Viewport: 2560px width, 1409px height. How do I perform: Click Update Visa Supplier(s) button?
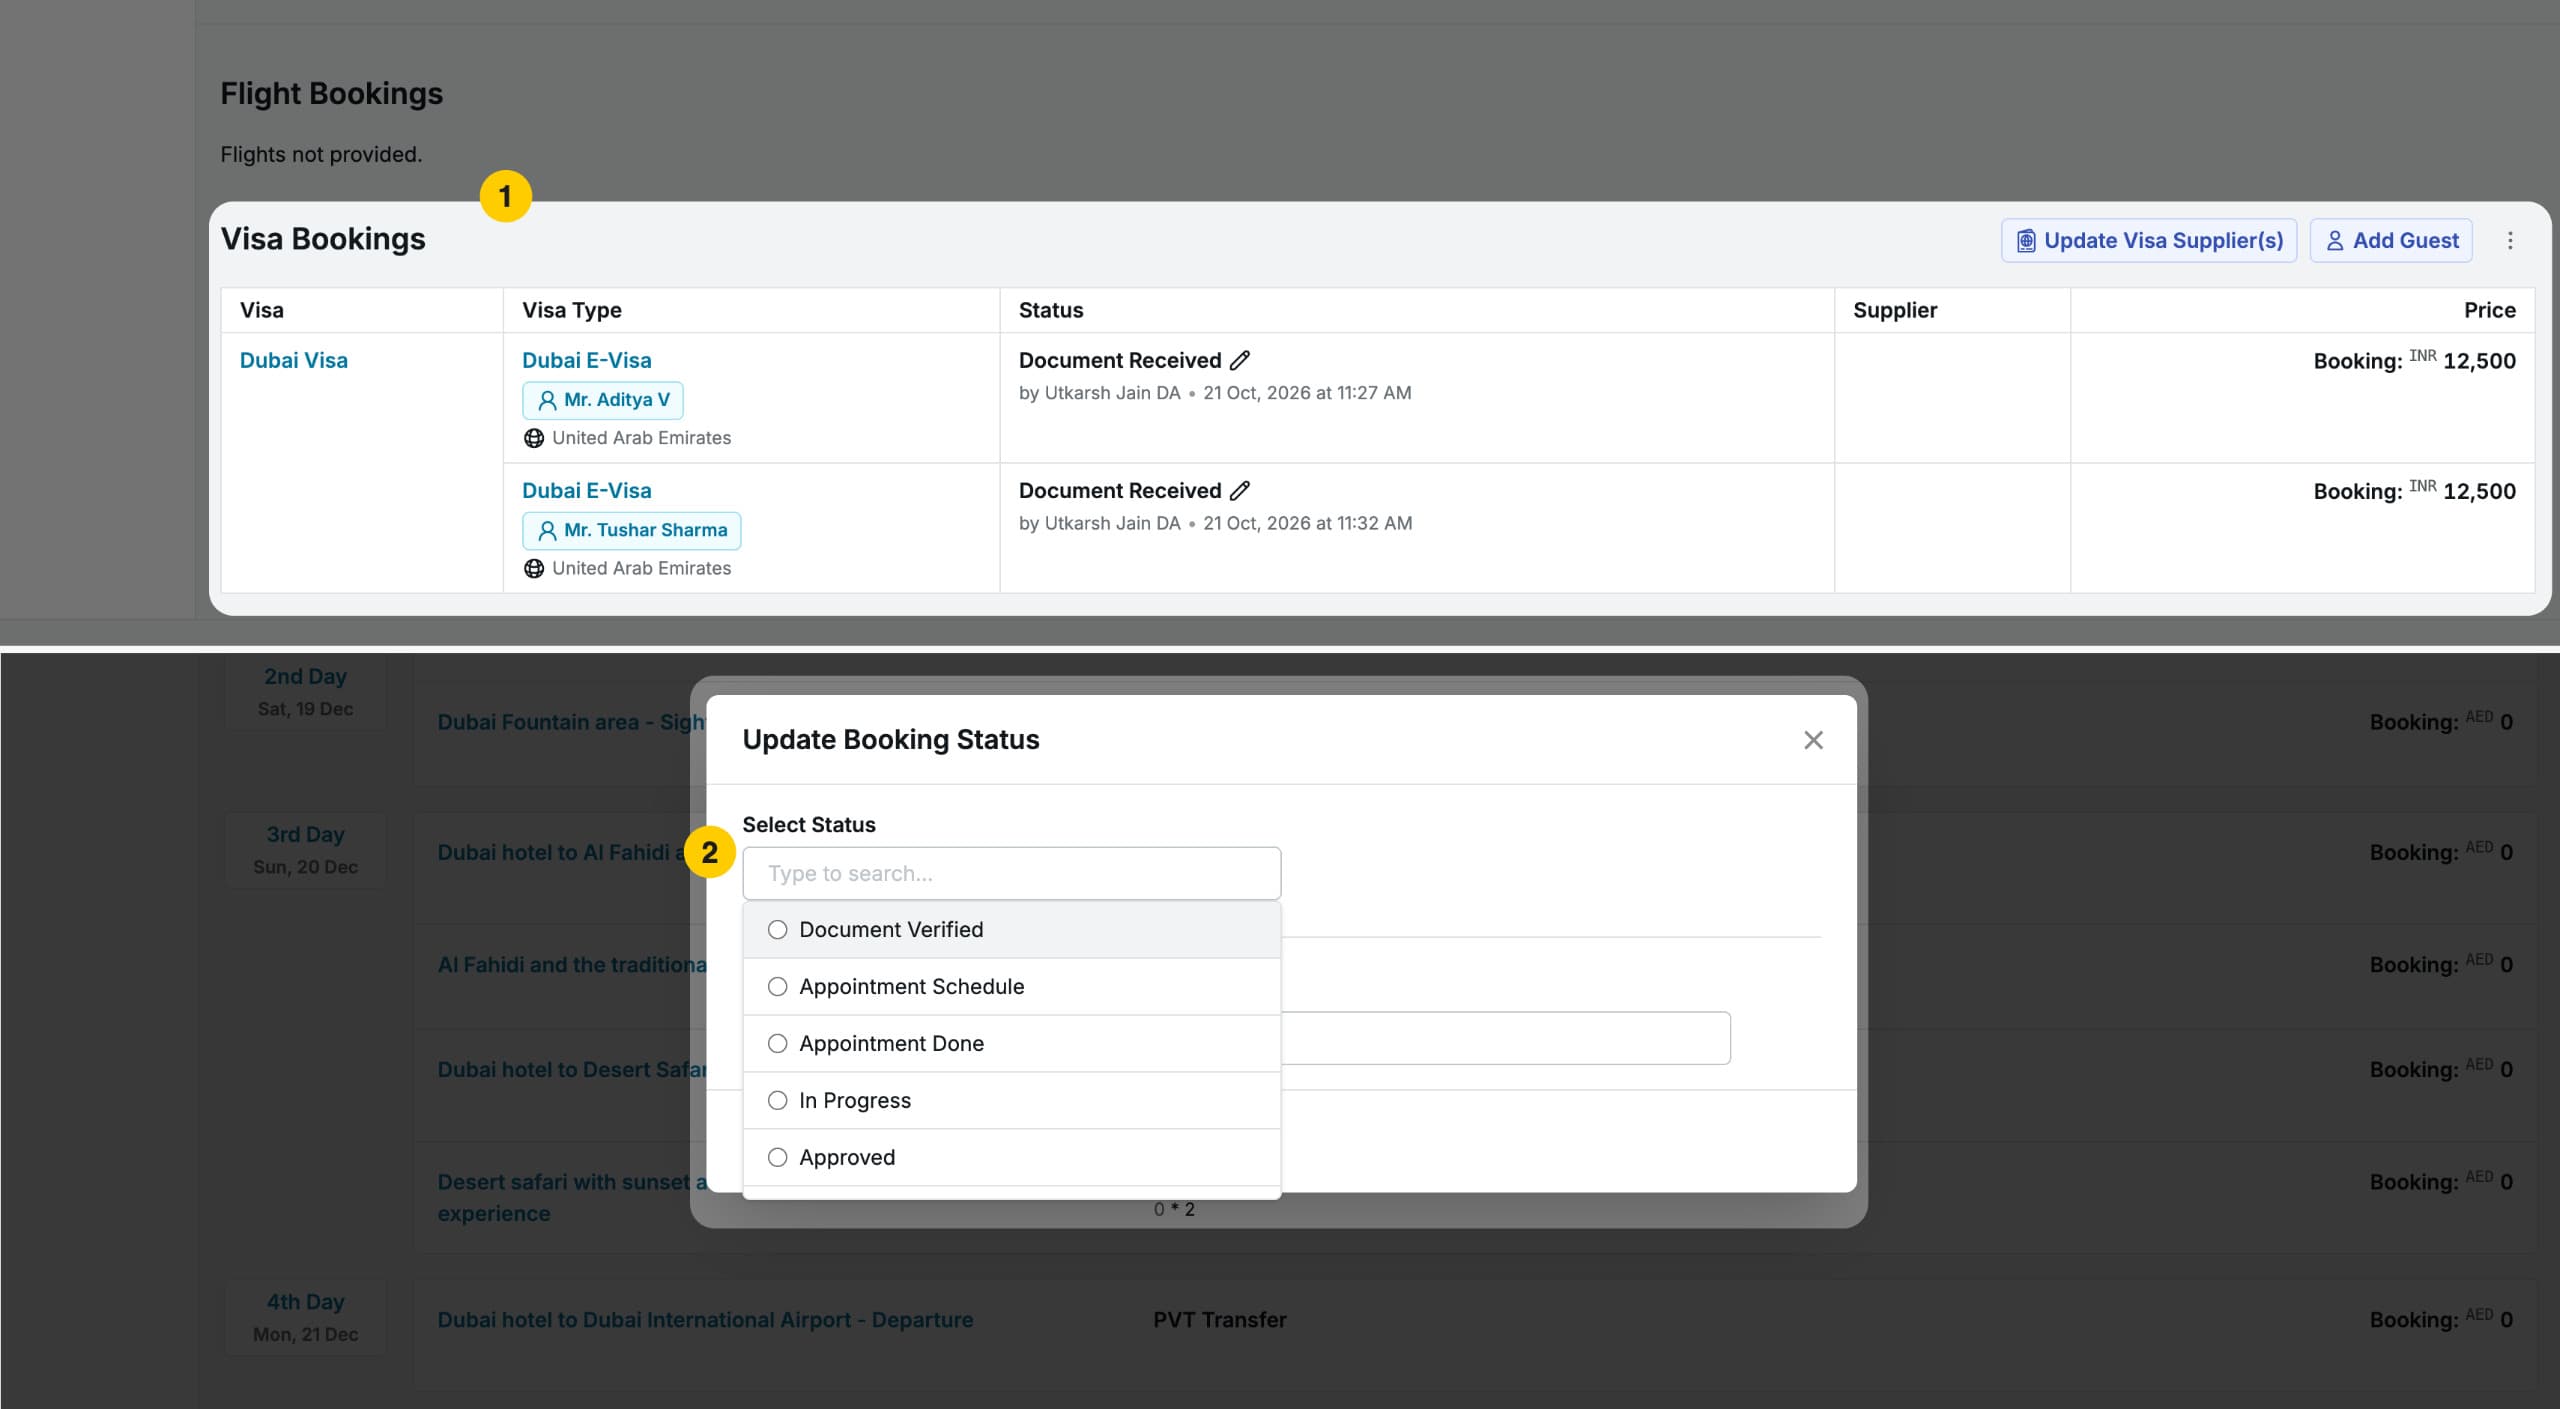point(2149,241)
